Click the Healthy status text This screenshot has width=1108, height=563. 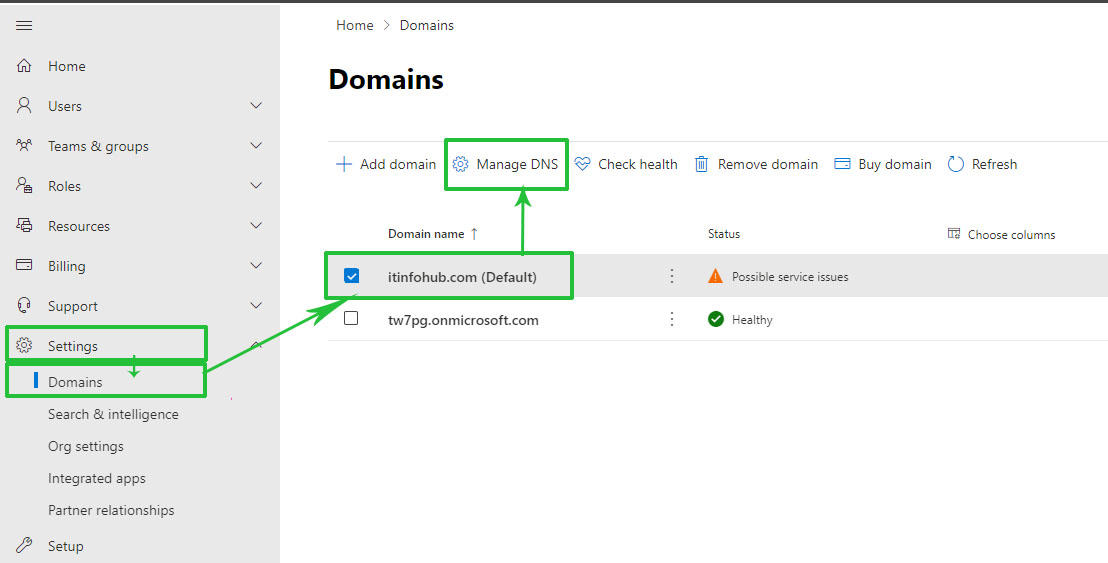[x=752, y=320]
